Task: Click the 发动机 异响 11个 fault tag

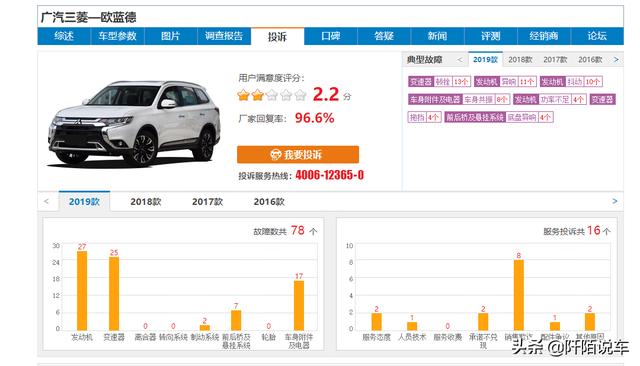Action: 505,82
